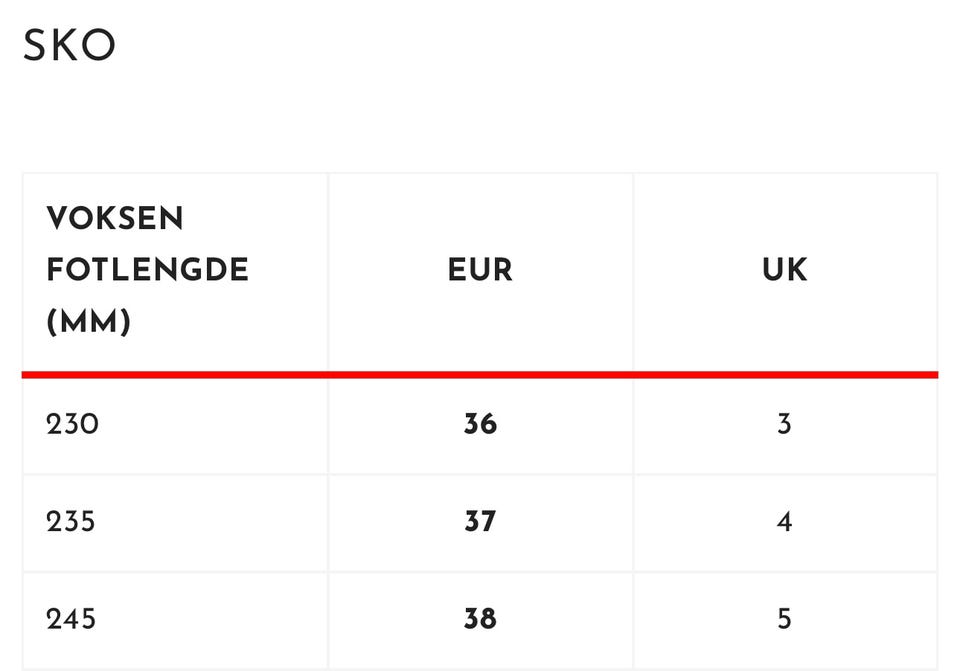960x671 pixels.
Task: Click the (MM) unit label
Action: (x=89, y=322)
